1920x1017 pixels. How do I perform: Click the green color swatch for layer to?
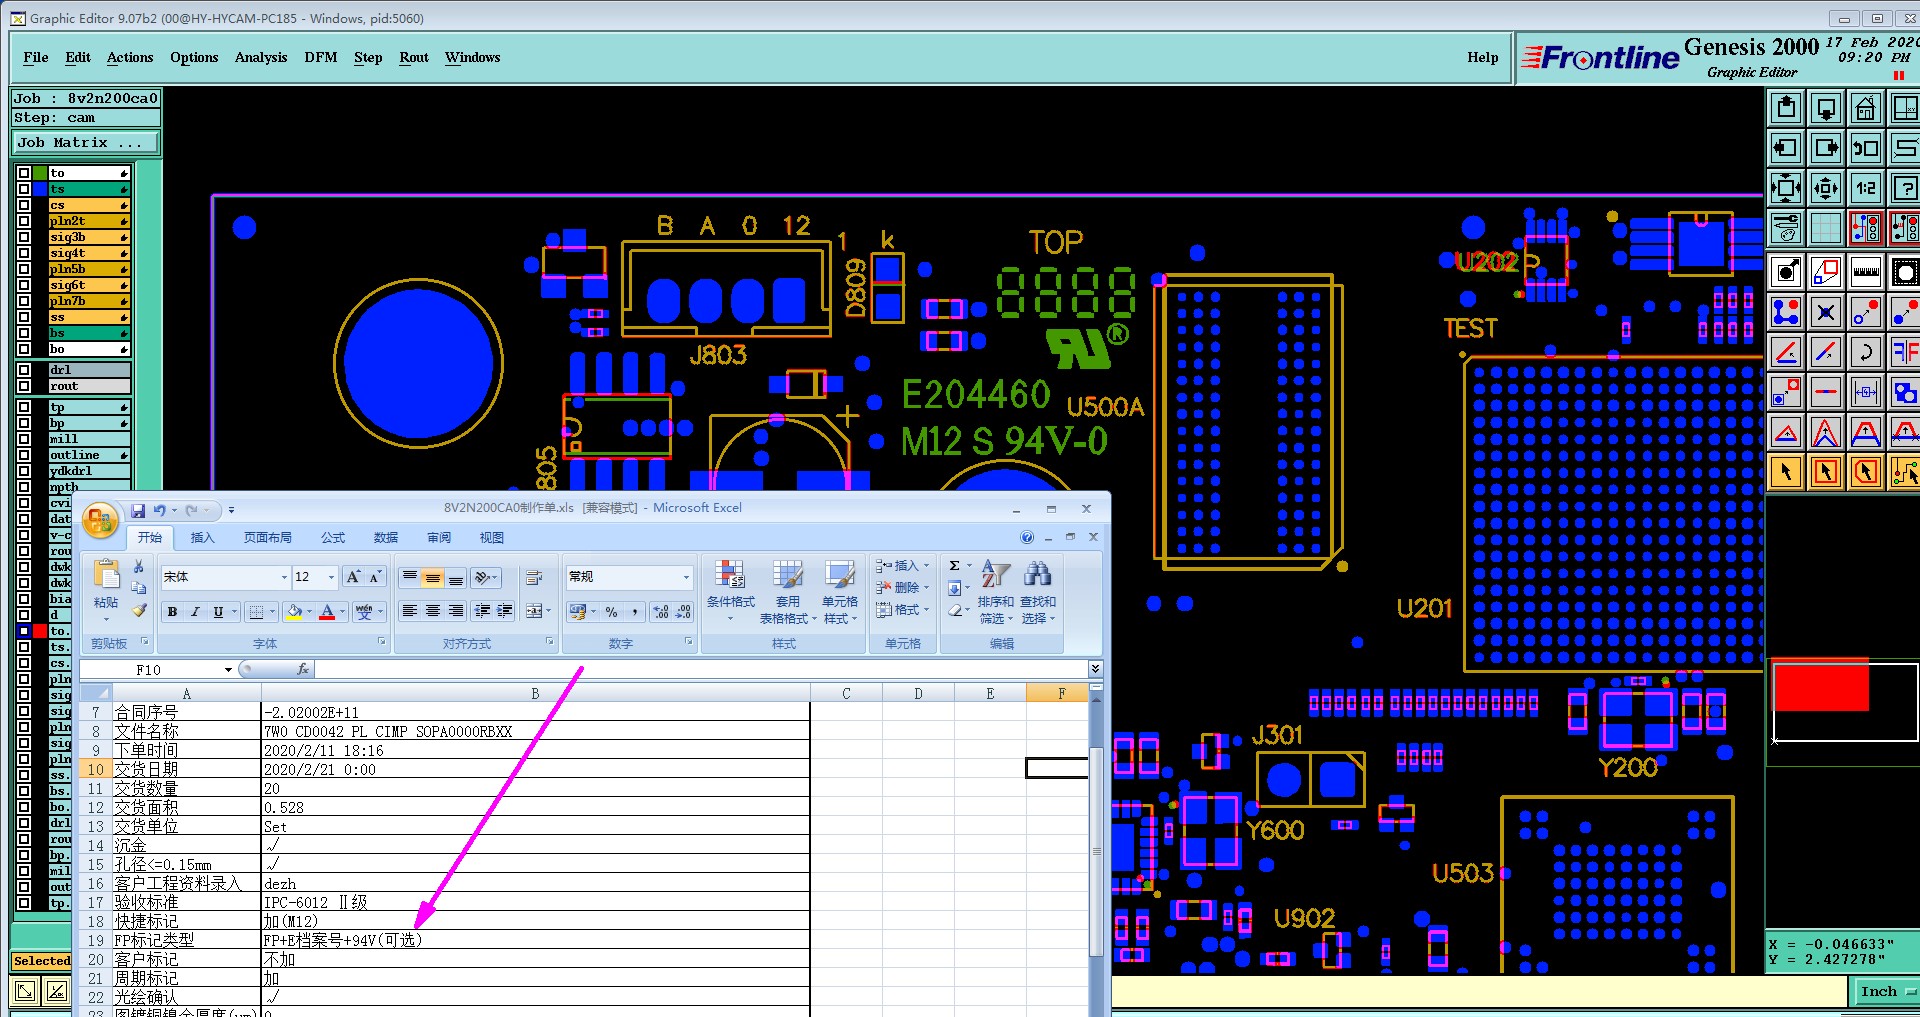(x=40, y=173)
